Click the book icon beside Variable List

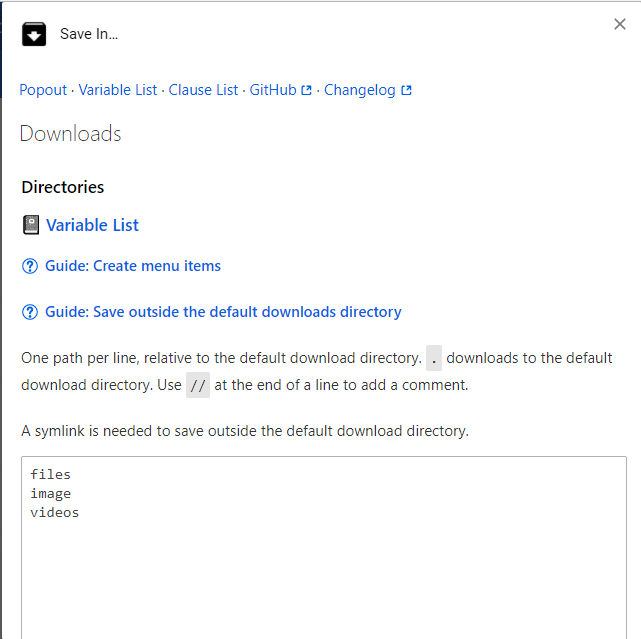point(31,225)
